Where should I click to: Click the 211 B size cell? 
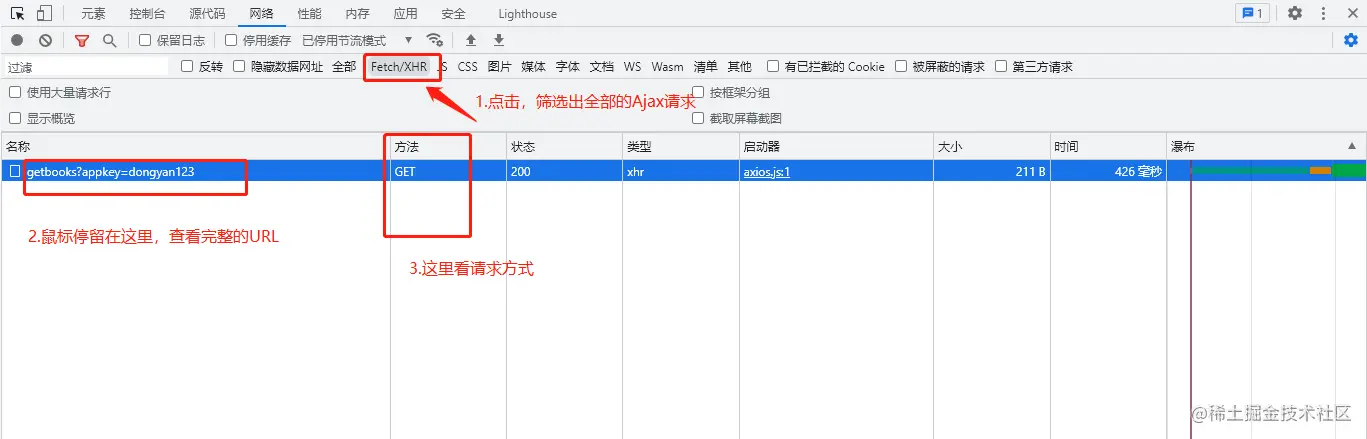[x=991, y=171]
